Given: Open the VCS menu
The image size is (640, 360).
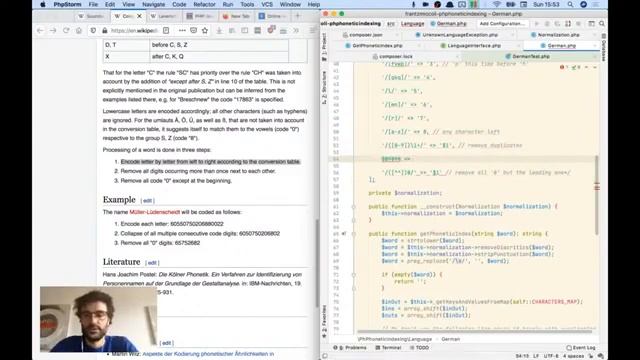Looking at the screenshot, I should 267,4.
